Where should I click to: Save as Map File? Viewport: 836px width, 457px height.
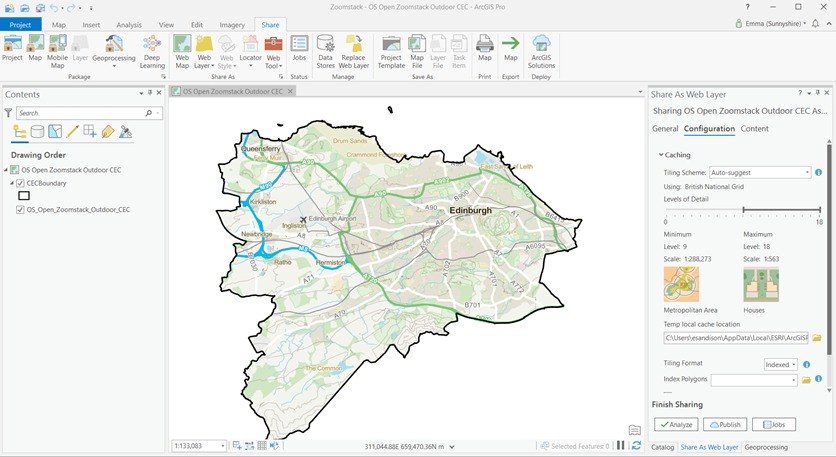click(417, 51)
